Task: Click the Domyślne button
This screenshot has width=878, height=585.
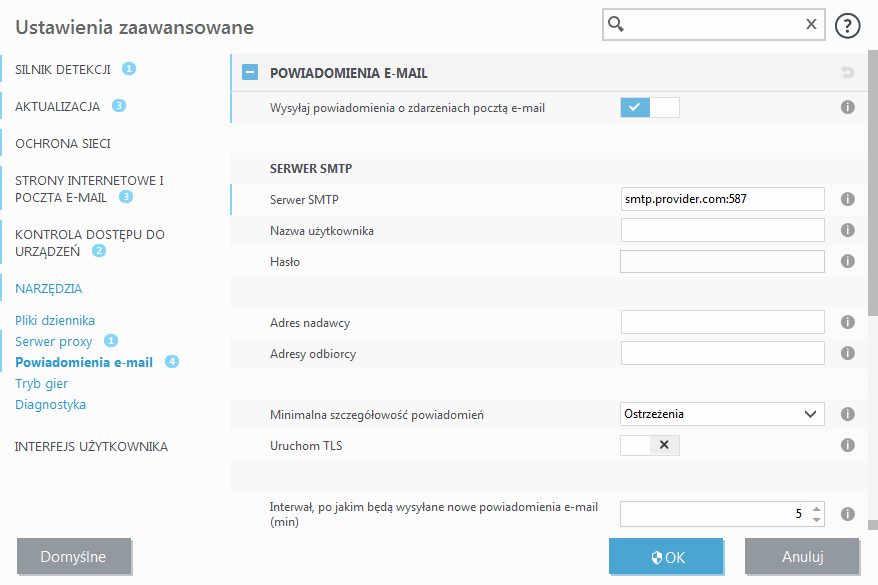Action: (74, 556)
